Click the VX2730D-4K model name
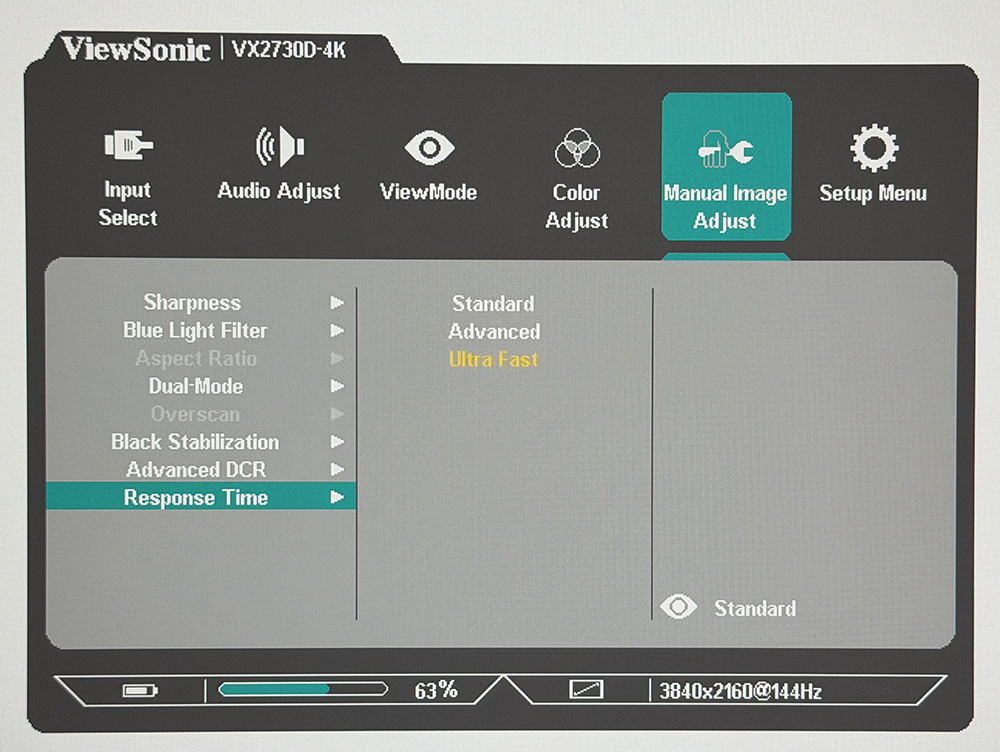Screen dimensions: 1000x752 coord(288,50)
